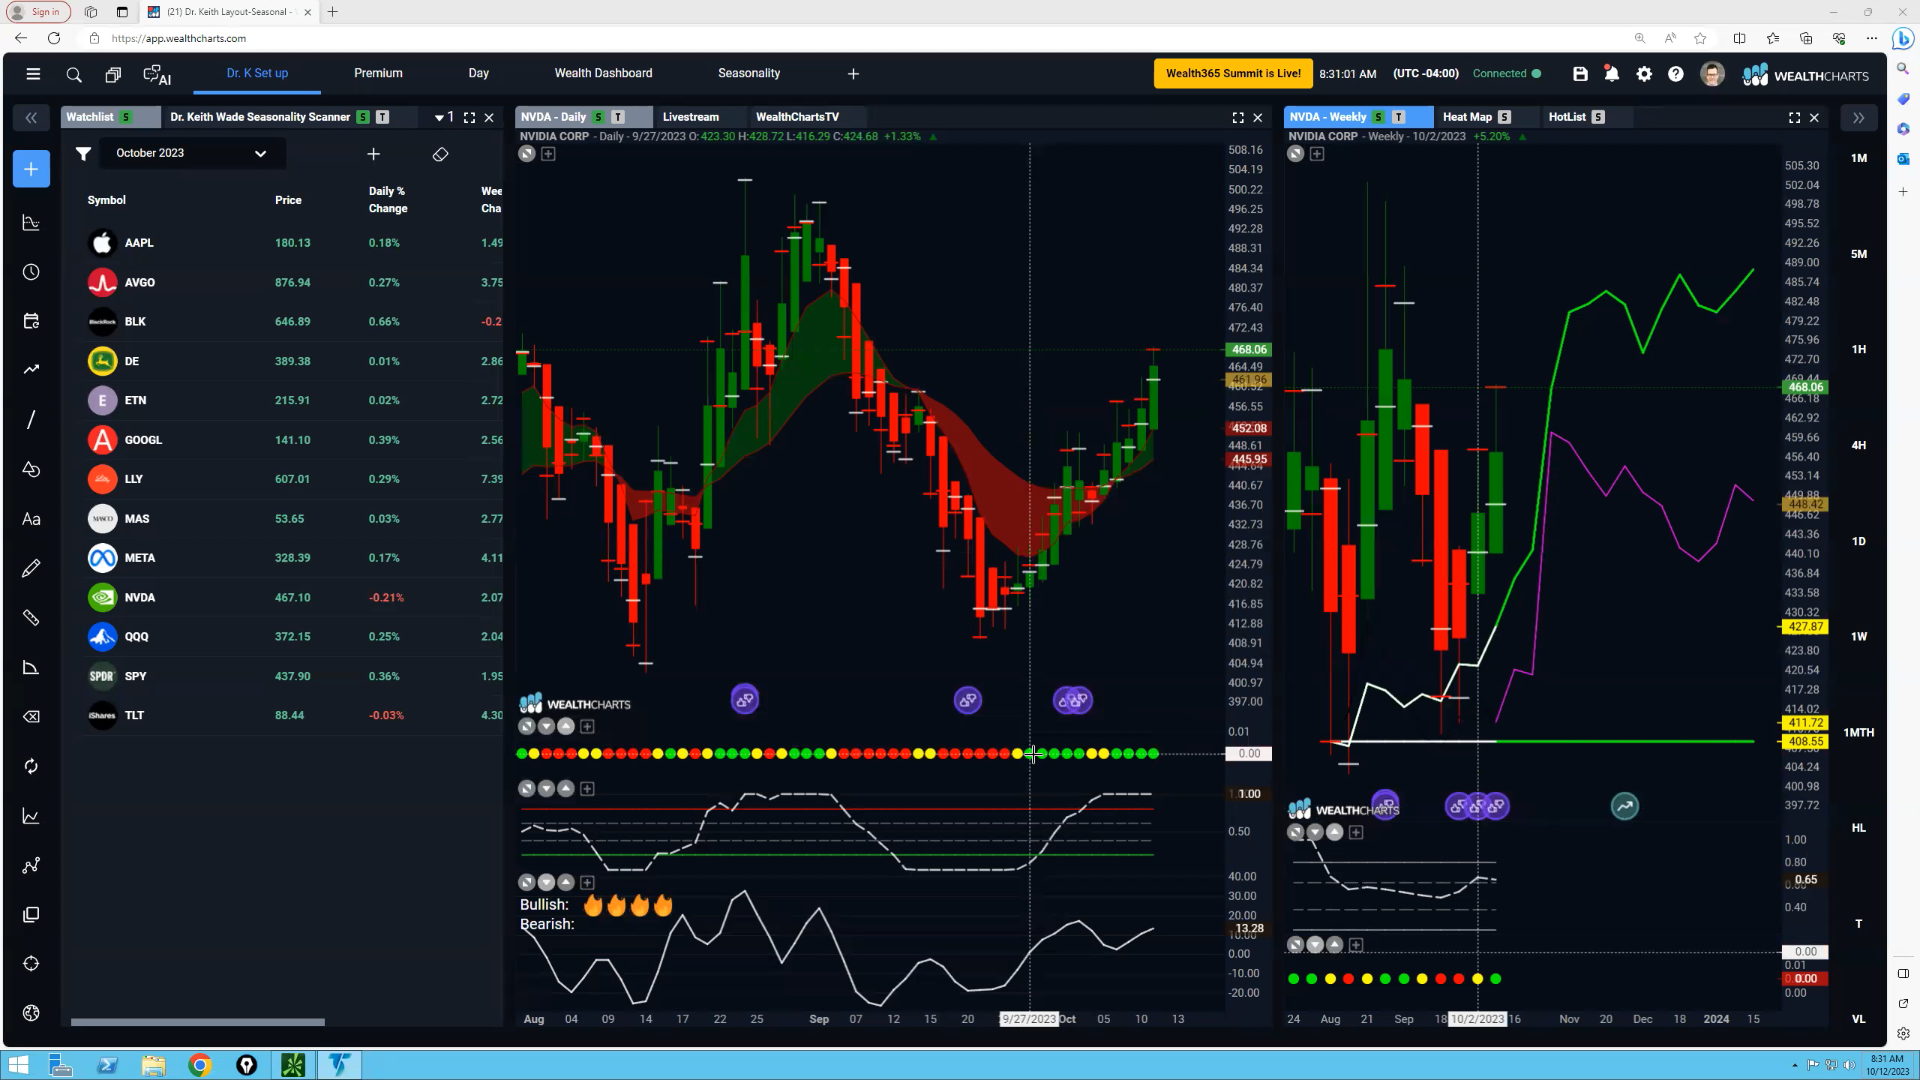Open the user profile avatar

(1712, 74)
